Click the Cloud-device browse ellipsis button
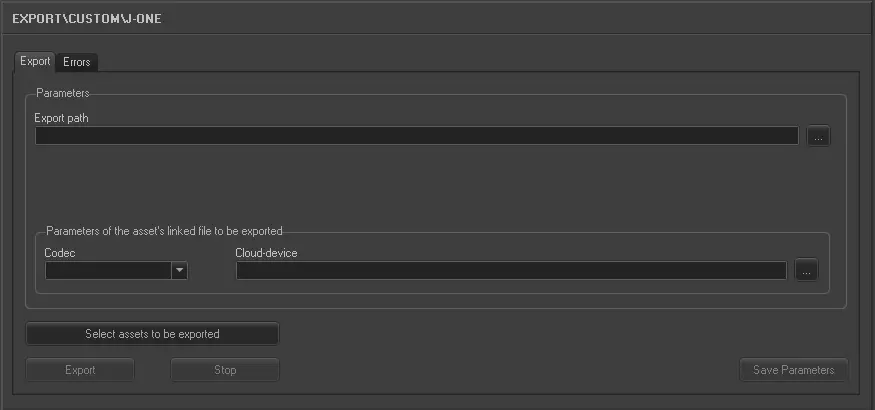 pyautogui.click(x=806, y=270)
